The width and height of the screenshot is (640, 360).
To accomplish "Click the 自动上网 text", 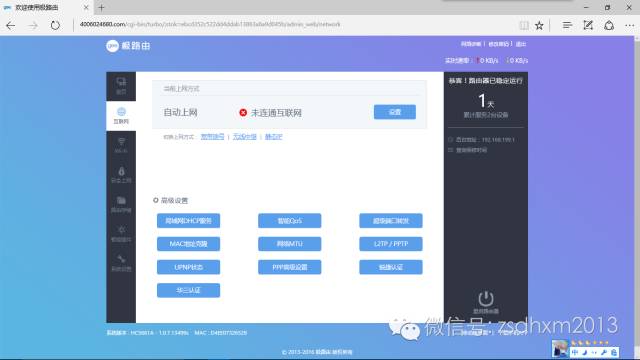I will pyautogui.click(x=180, y=112).
